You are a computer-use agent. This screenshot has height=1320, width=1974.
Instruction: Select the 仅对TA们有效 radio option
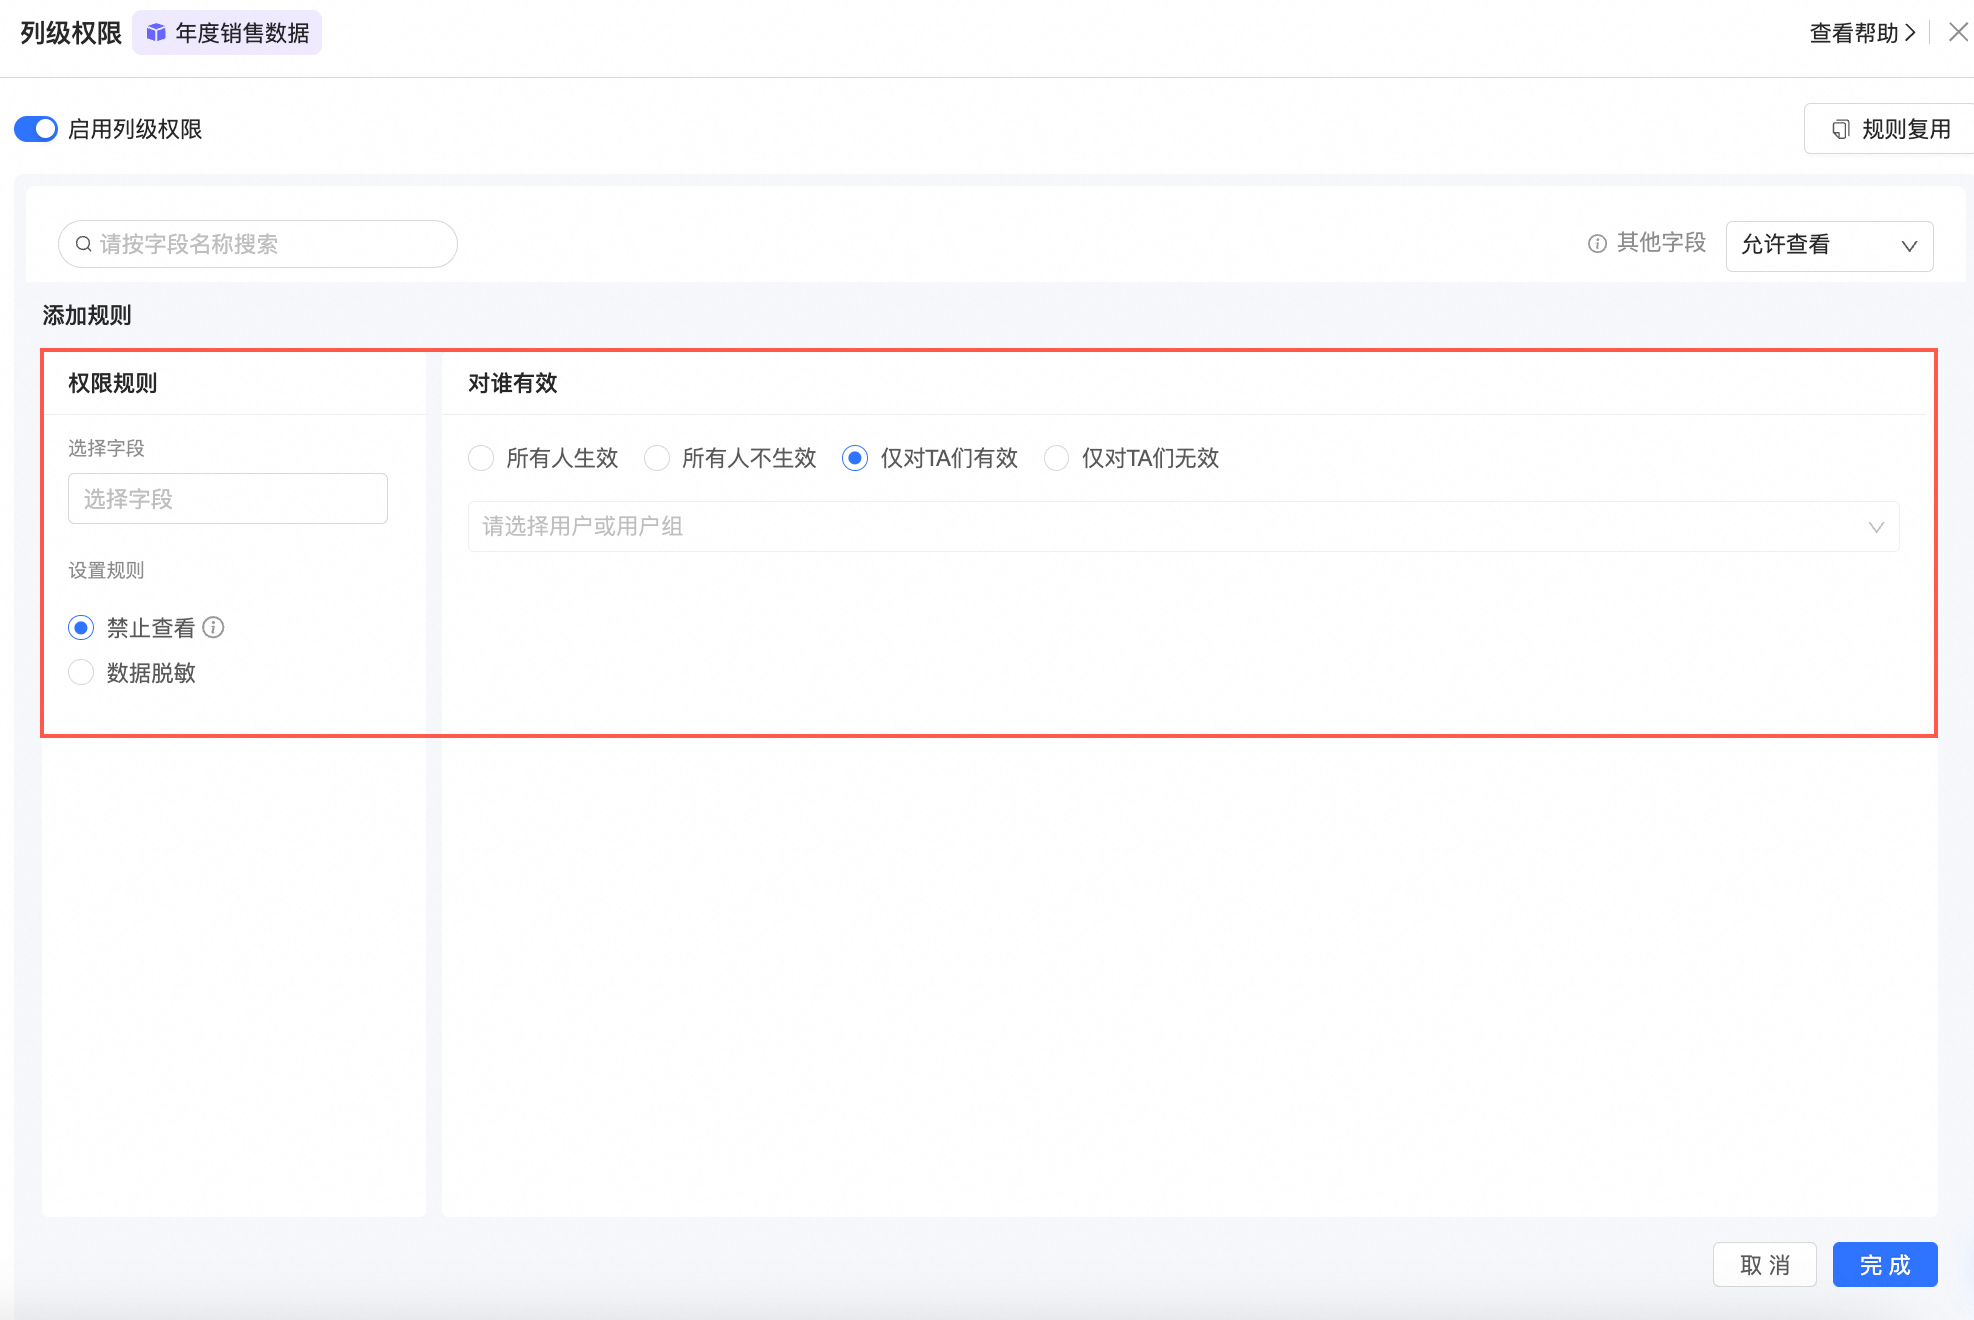(x=855, y=458)
